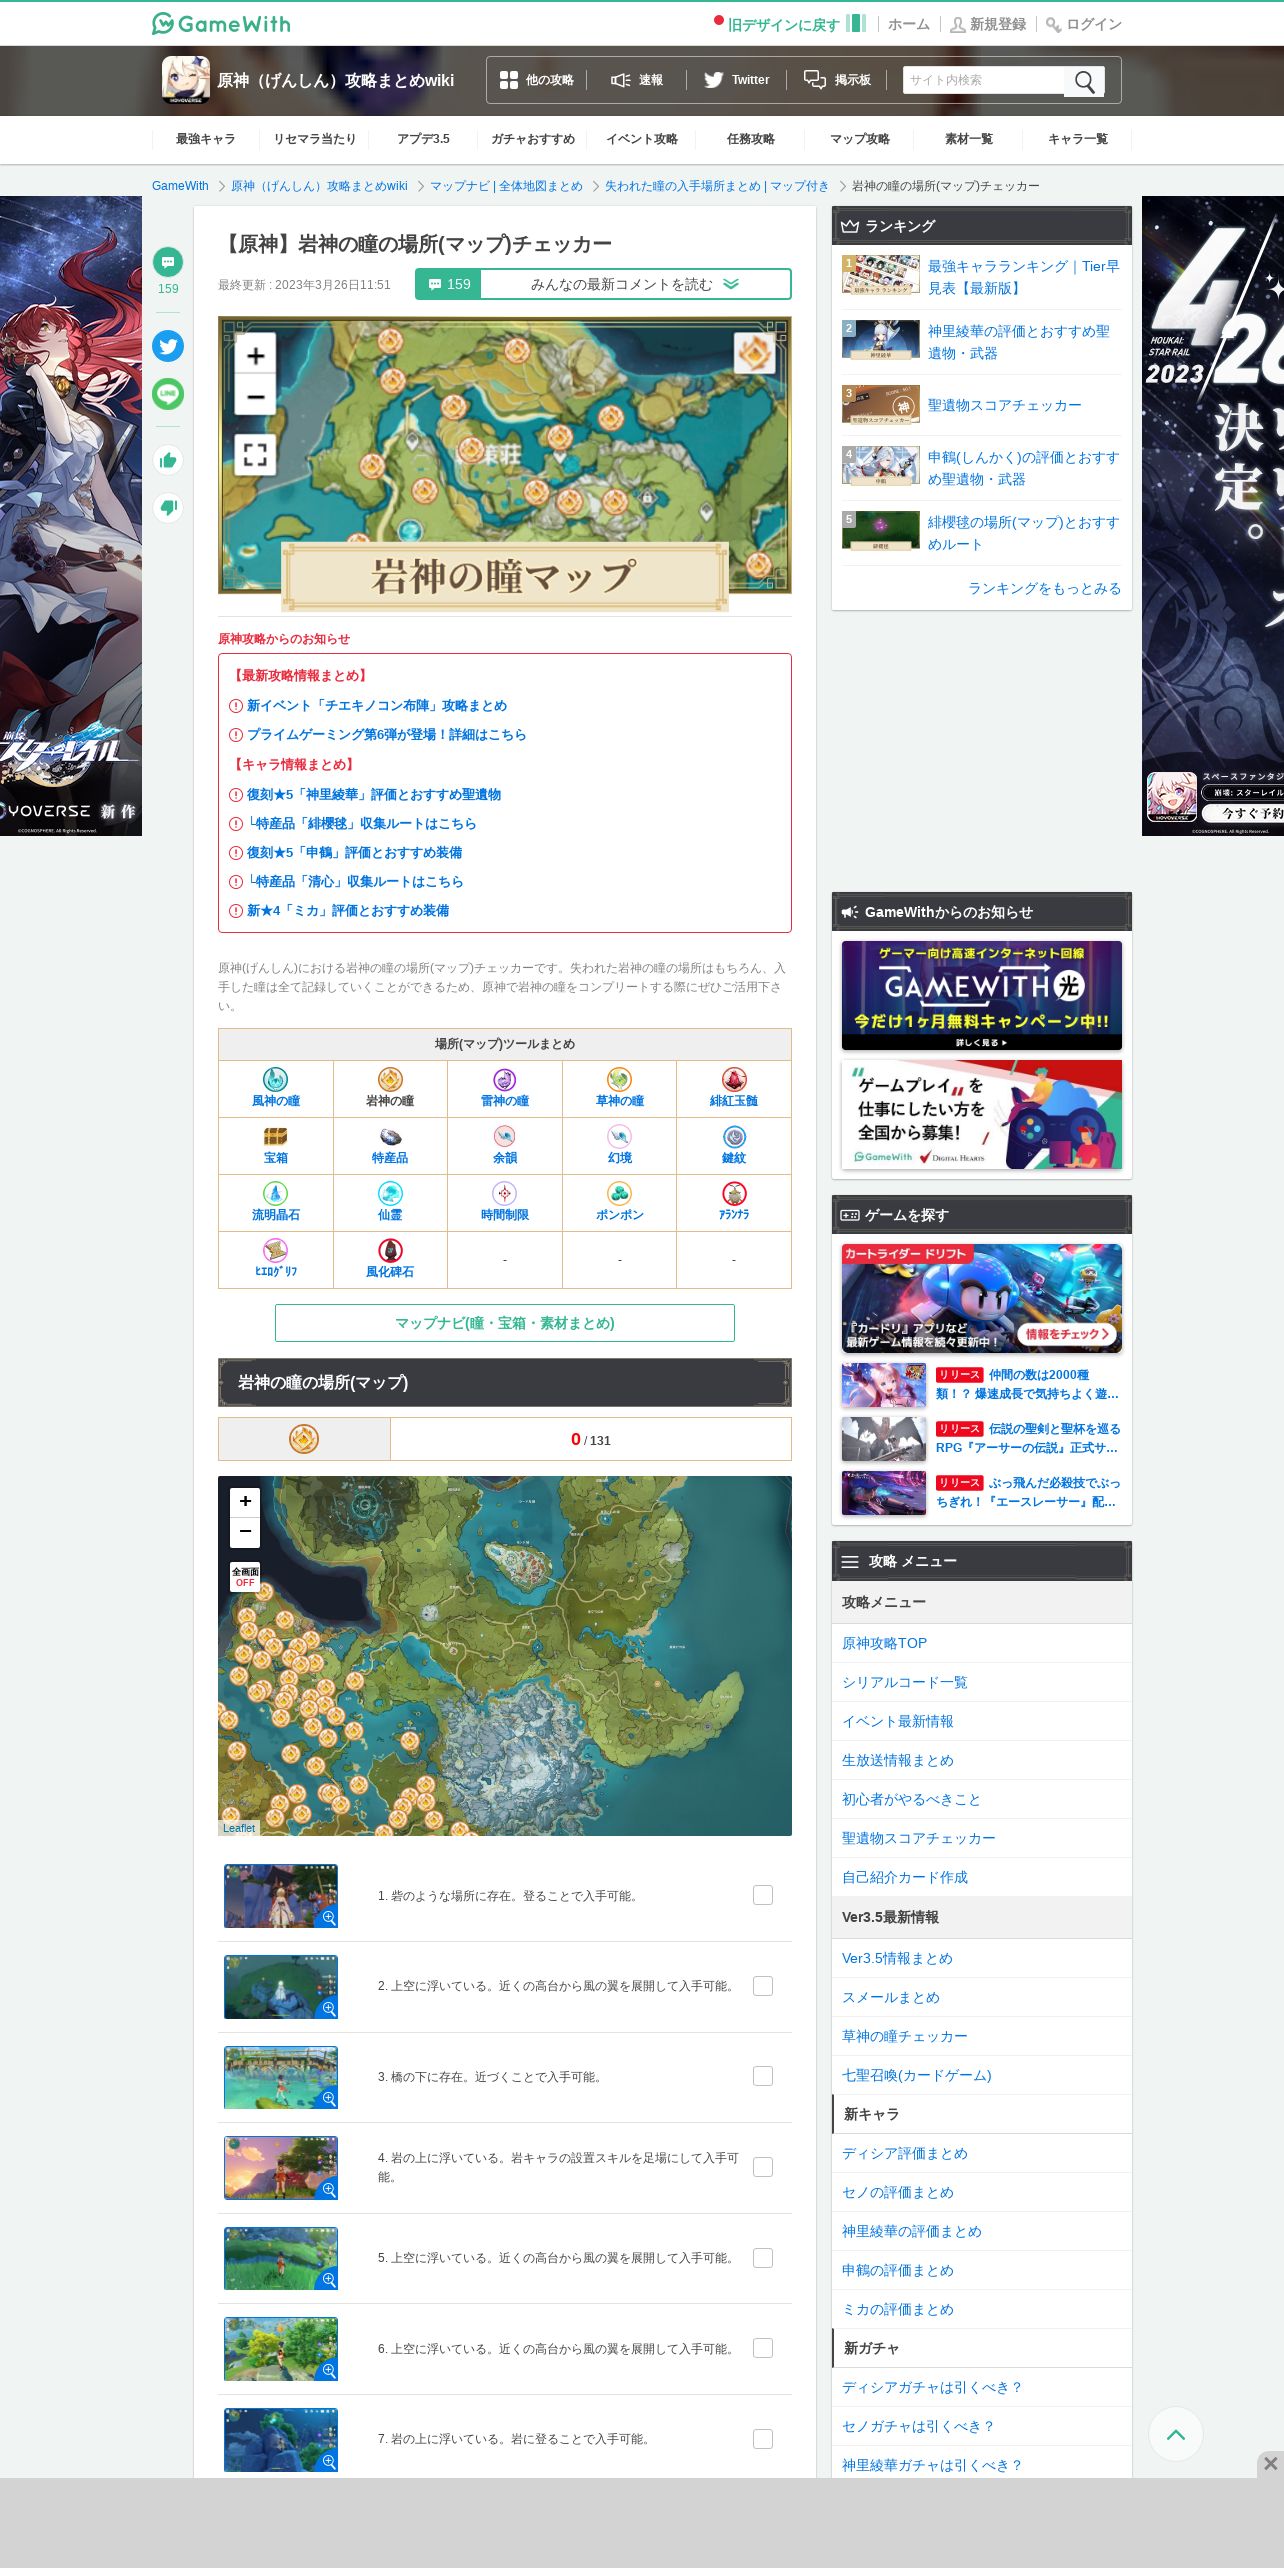Viewport: 1284px width, 2568px height.
Task: Click the thumbs-up like icon
Action: pyautogui.click(x=168, y=460)
